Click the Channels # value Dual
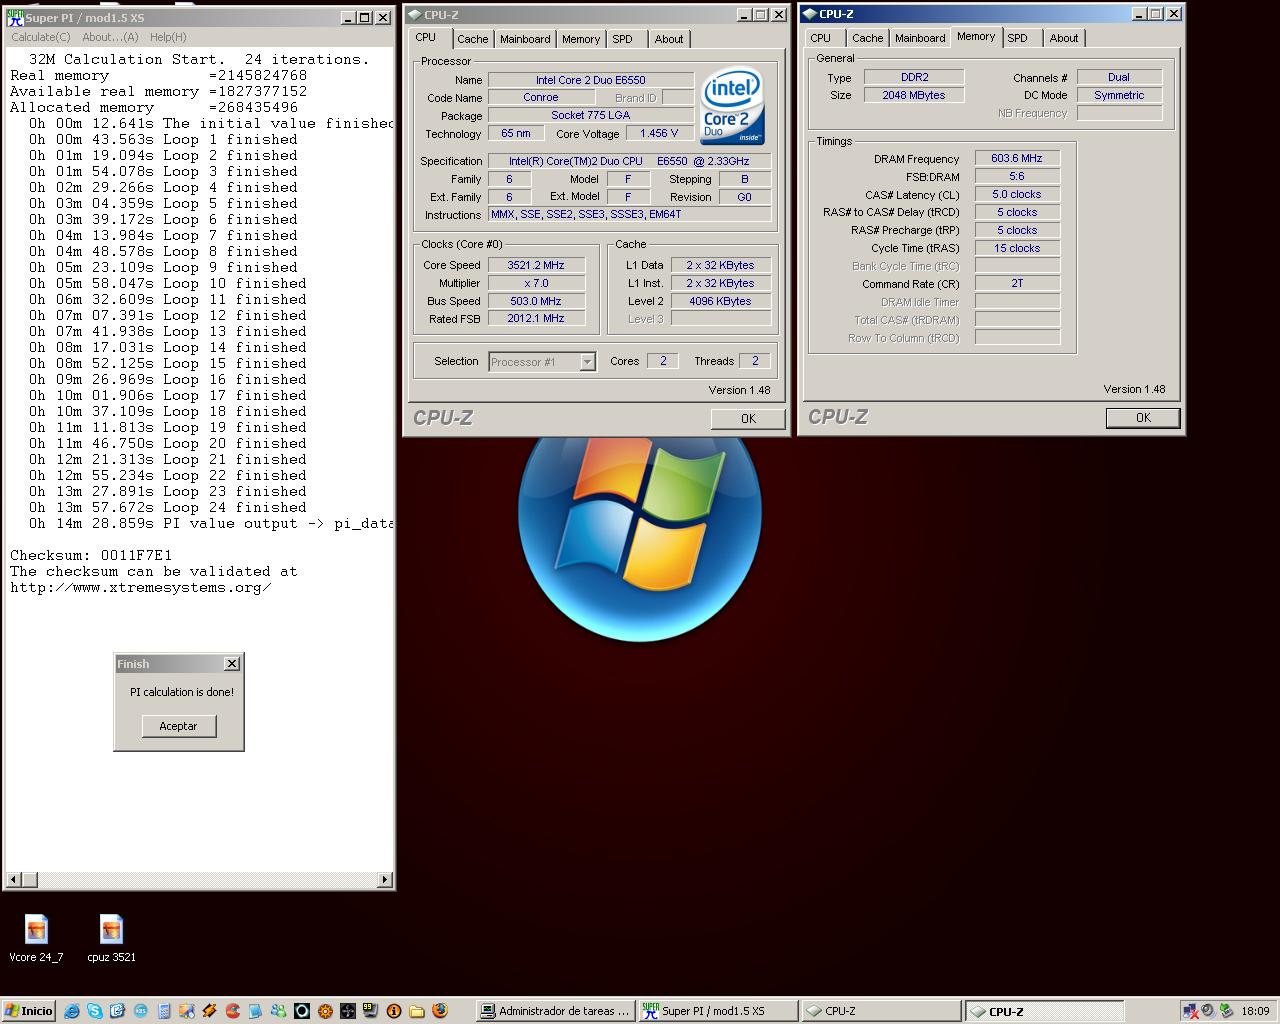Viewport: 1280px width, 1024px height. [x=1119, y=77]
